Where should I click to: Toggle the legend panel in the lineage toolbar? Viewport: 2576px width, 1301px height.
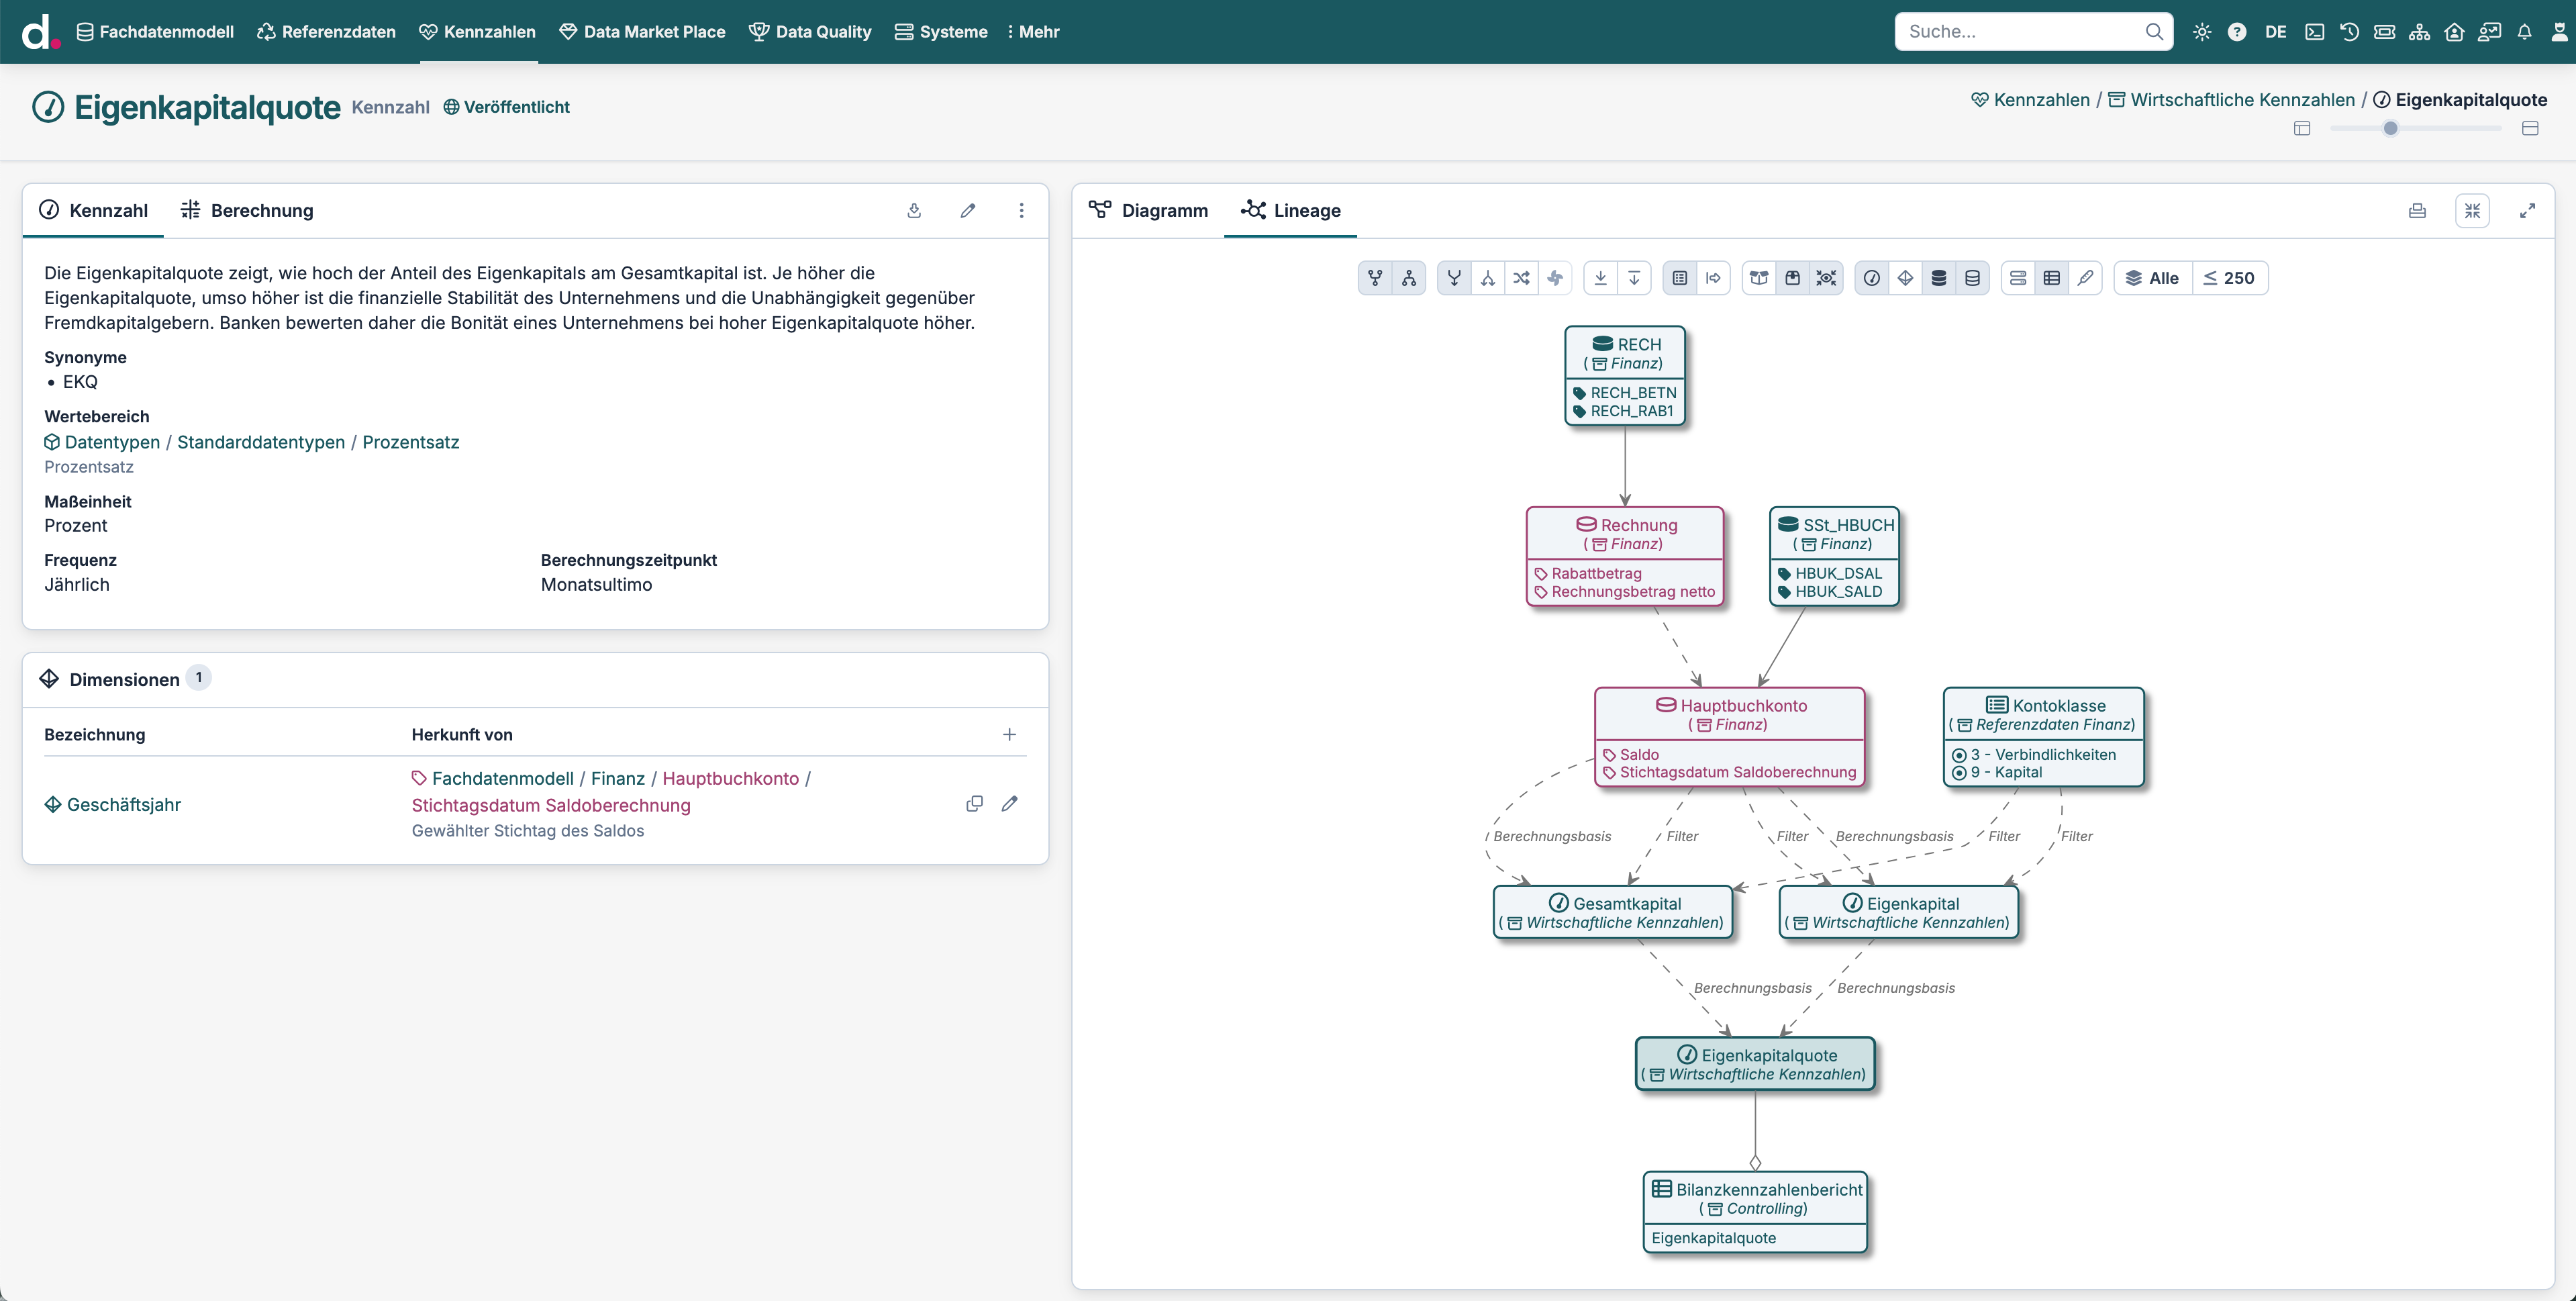[1680, 278]
